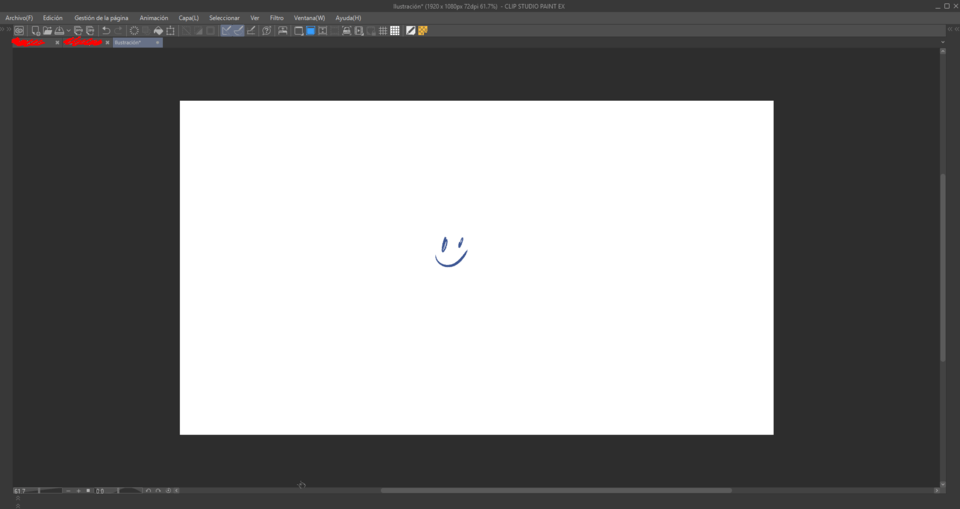
Task: Open the Animación menu
Action: [154, 18]
